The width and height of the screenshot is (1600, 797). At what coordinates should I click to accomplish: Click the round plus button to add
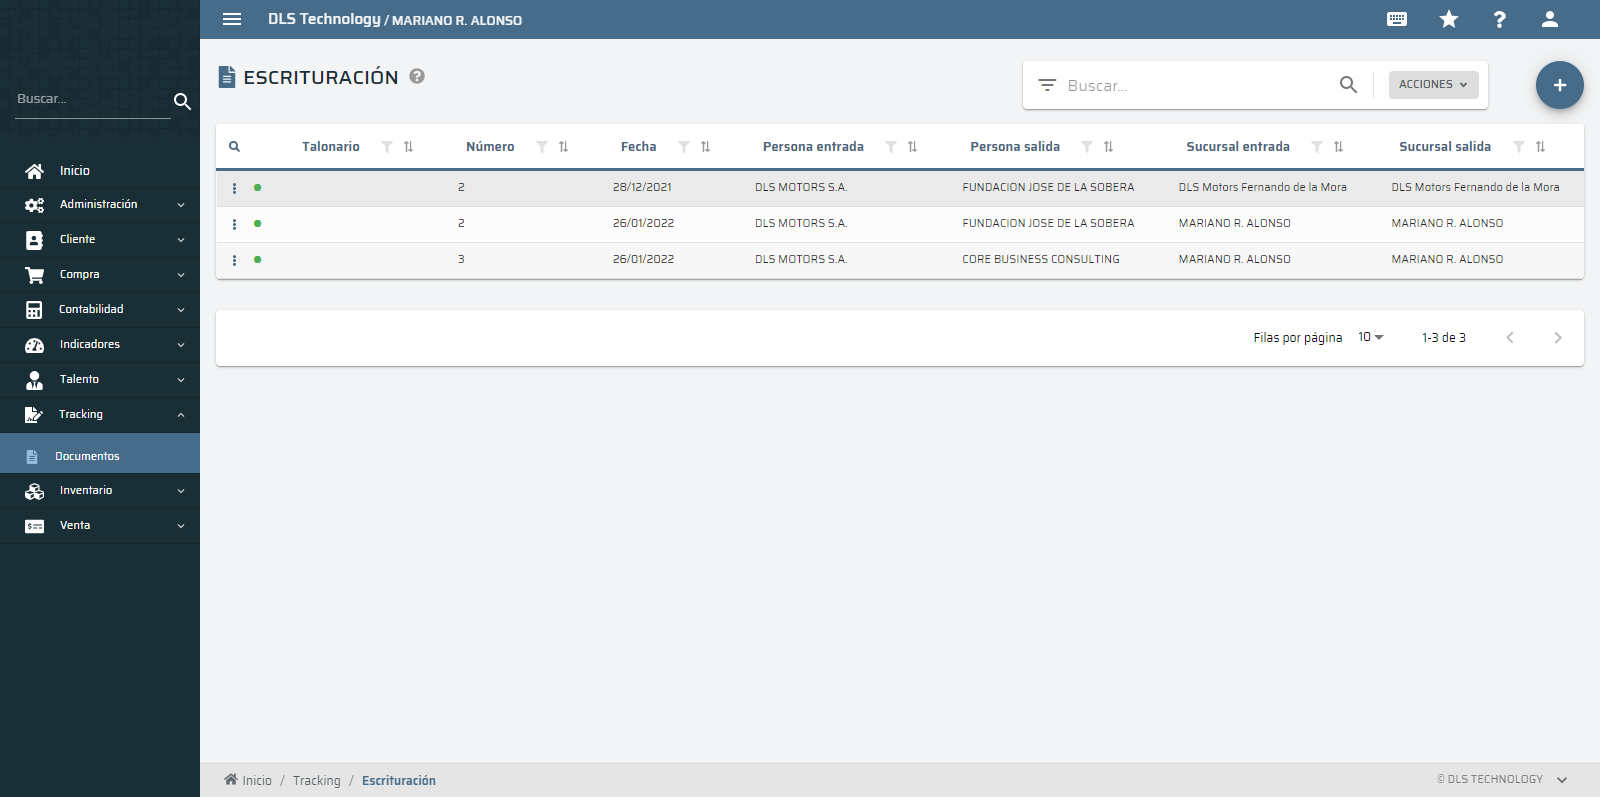(1559, 85)
